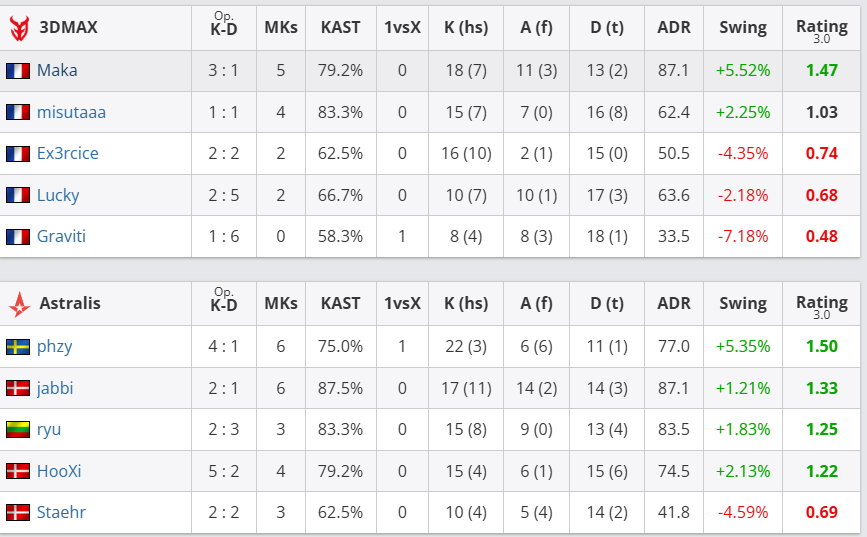View Lucky's player profile

58,195
